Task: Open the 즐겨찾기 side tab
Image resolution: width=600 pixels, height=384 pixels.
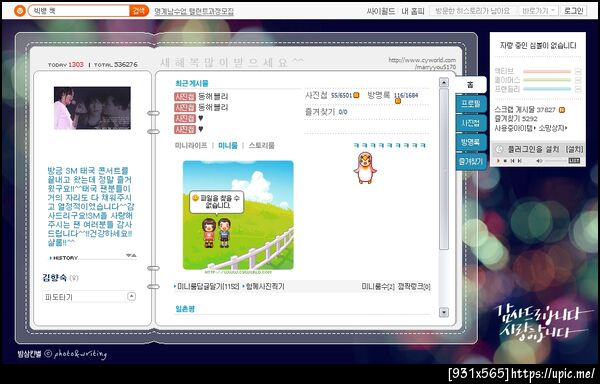Action: [x=471, y=161]
